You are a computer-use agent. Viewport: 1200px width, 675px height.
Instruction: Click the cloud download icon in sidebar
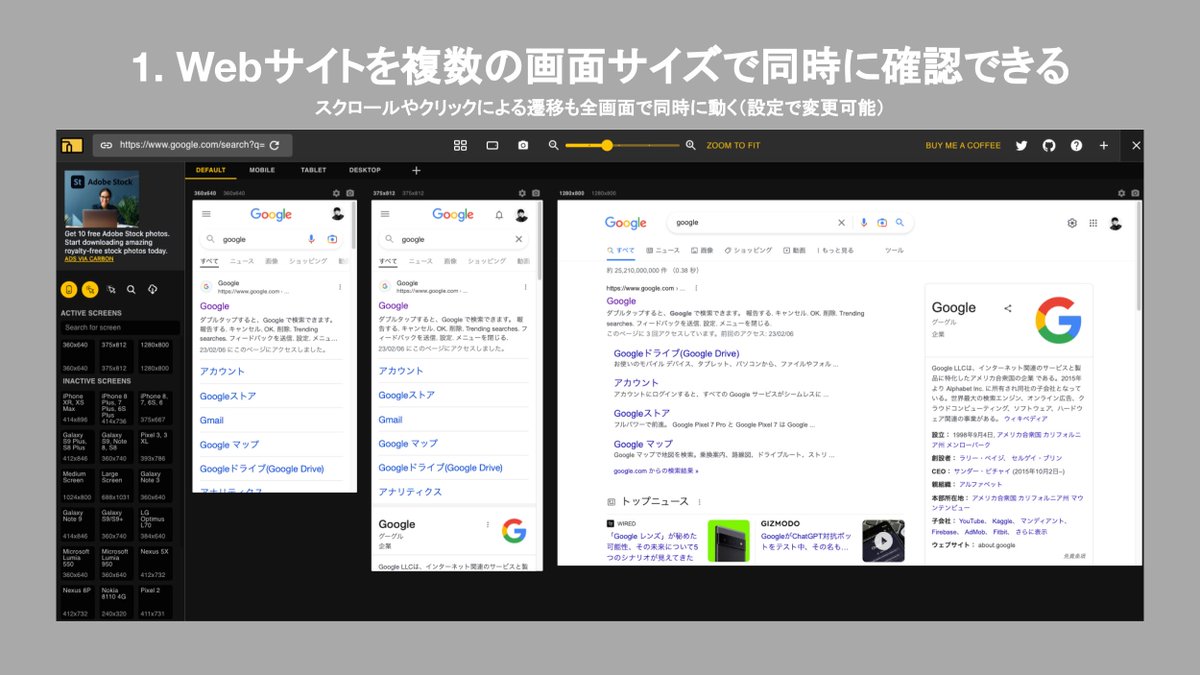(152, 289)
